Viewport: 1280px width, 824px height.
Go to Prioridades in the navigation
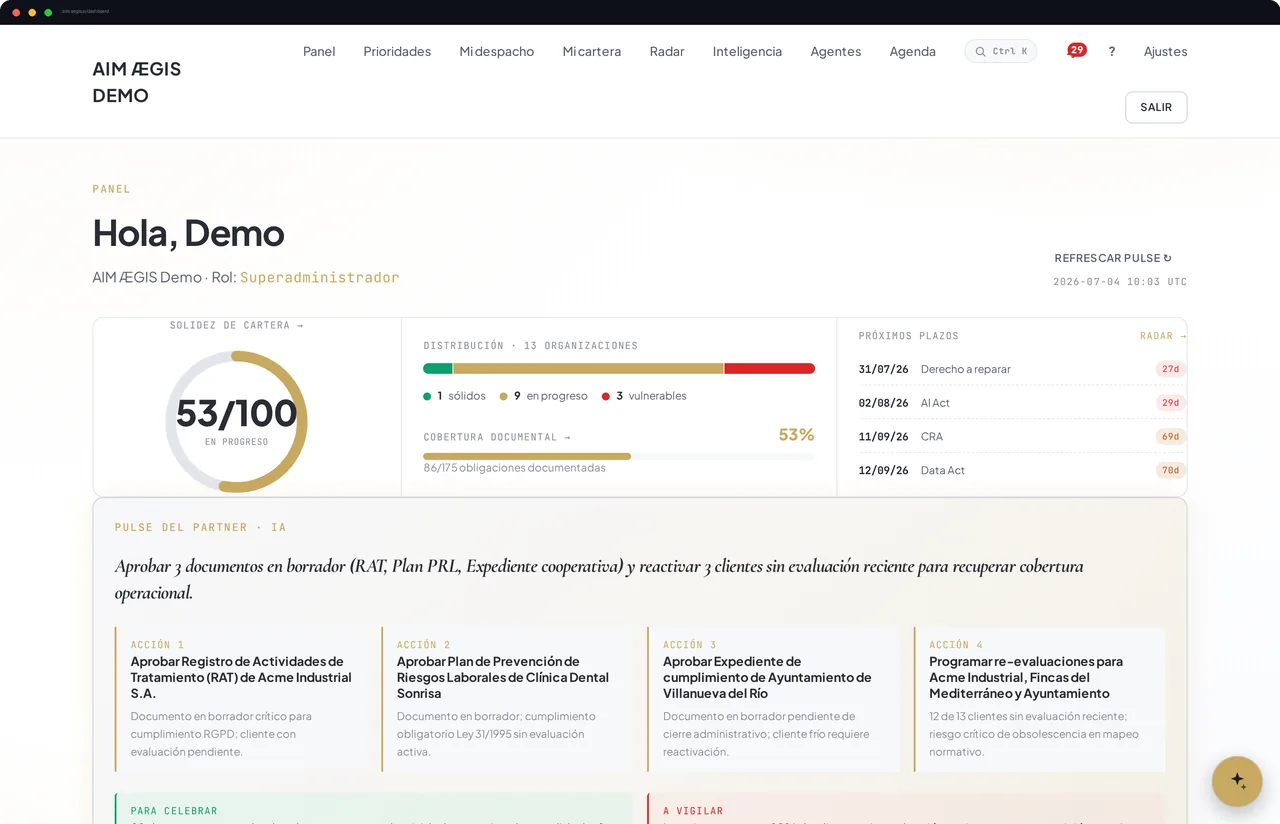coord(397,51)
